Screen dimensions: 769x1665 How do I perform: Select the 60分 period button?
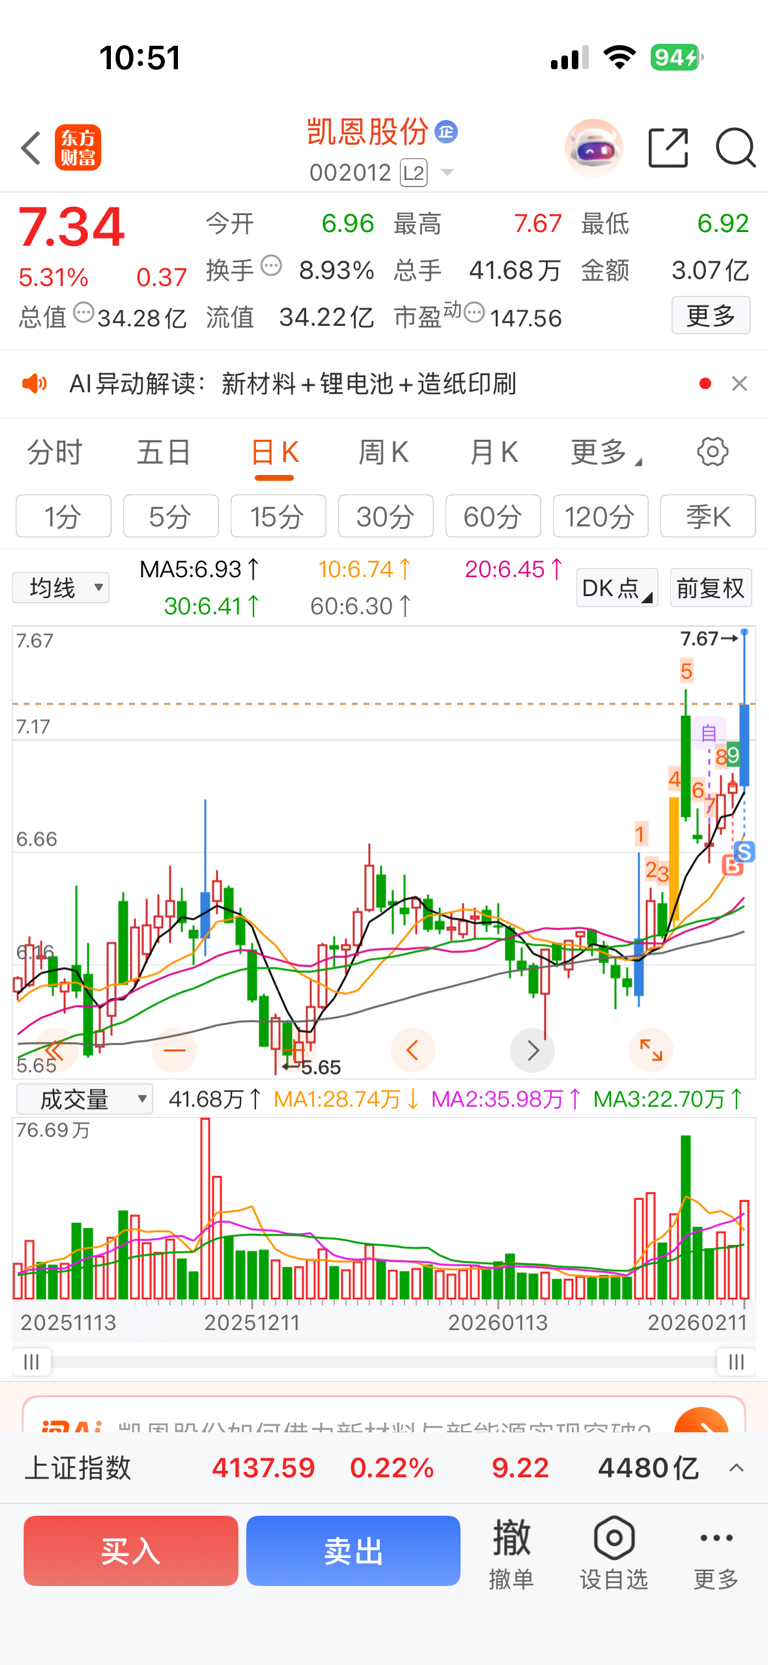pos(493,517)
